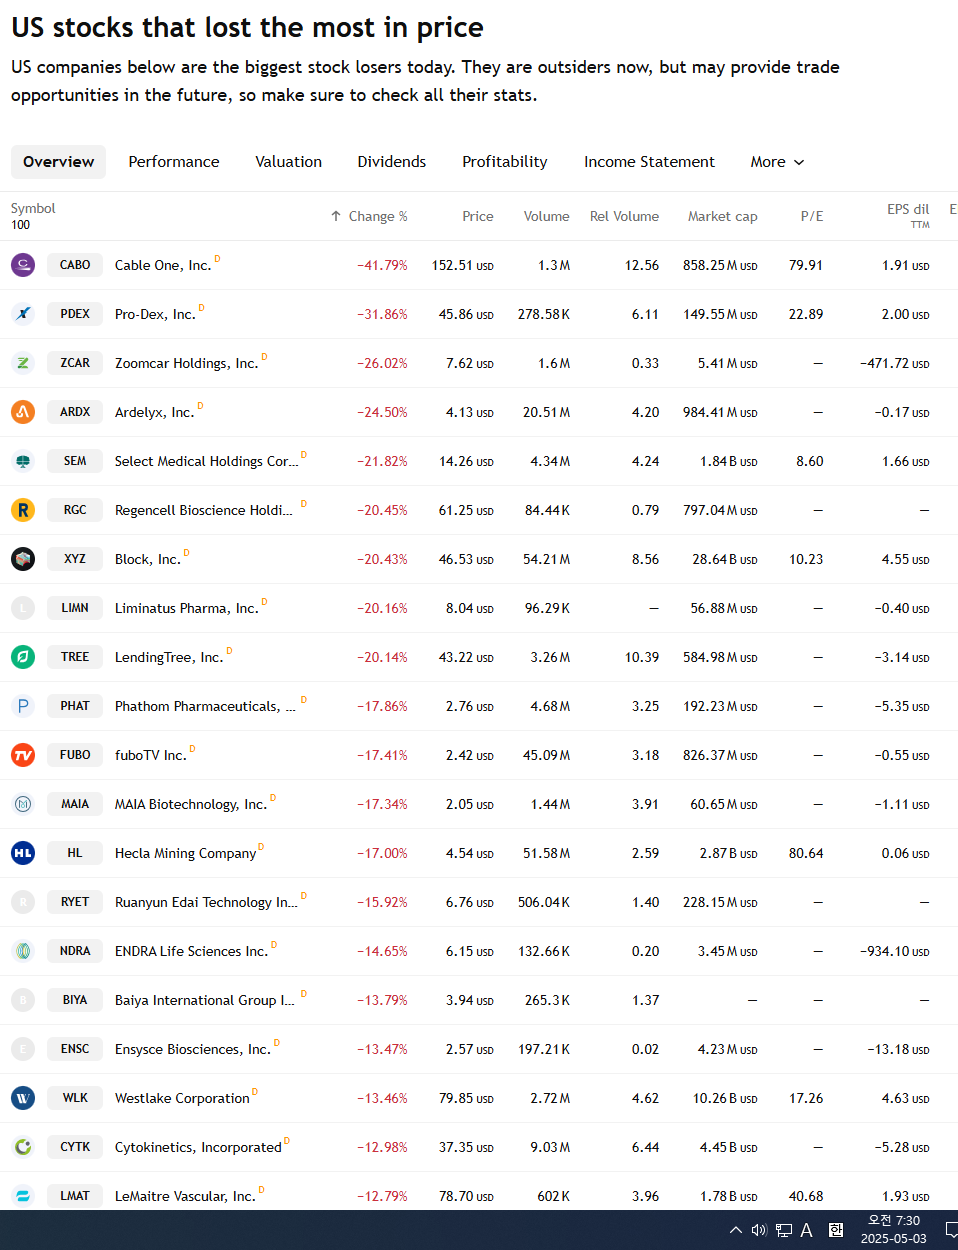958x1250 pixels.
Task: Open the Profitability tab
Action: click(x=505, y=162)
